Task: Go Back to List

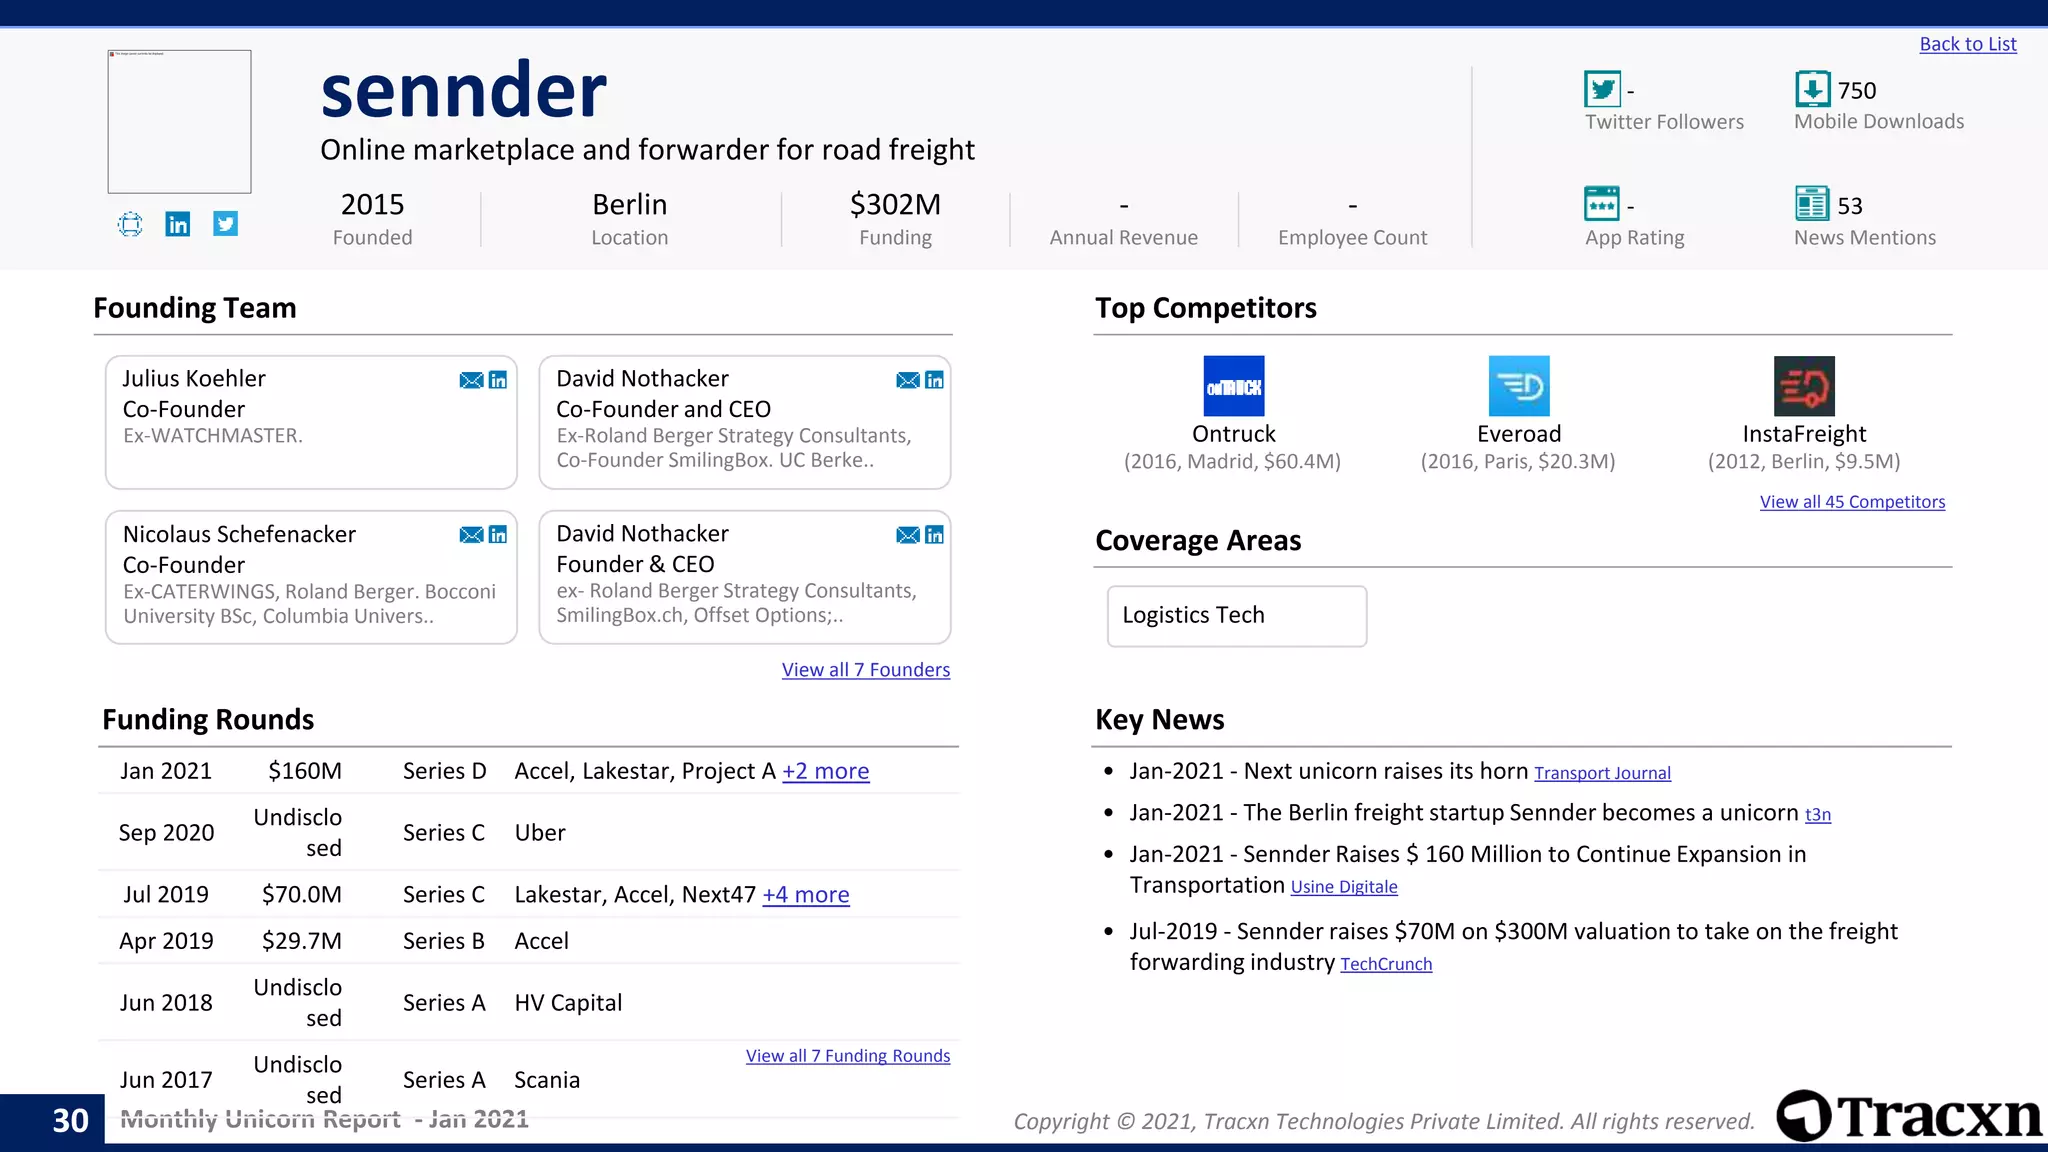Action: [x=1968, y=44]
